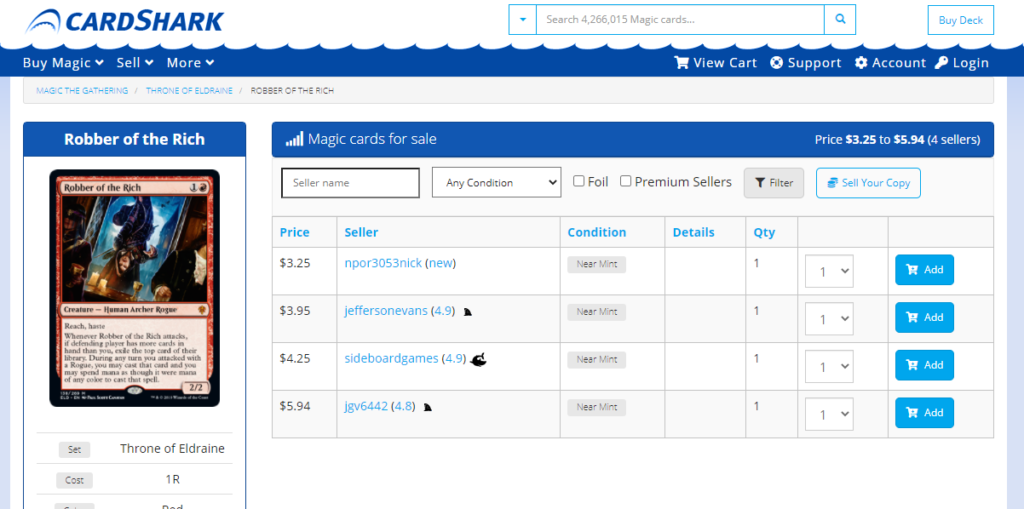Open the Buy Magic menu
The width and height of the screenshot is (1024, 509).
click(63, 63)
